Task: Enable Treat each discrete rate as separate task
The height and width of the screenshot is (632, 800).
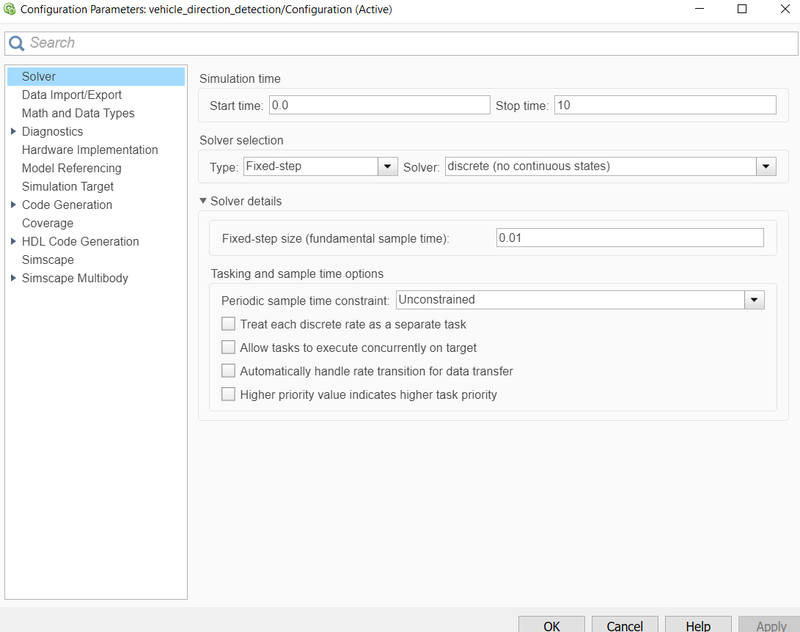Action: pos(228,324)
